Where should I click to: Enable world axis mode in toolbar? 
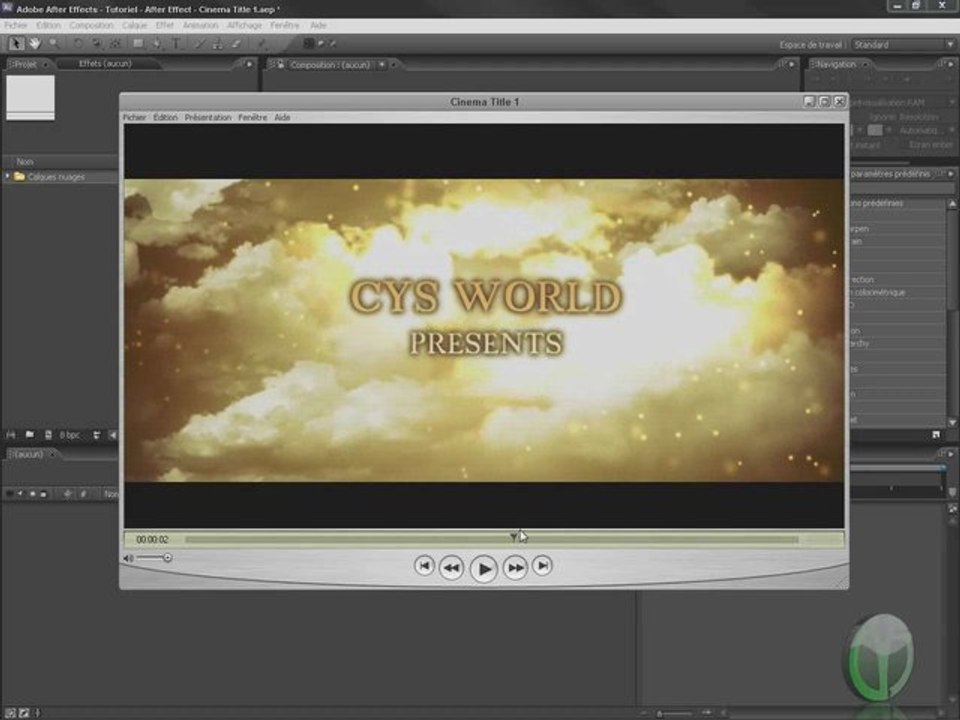321,43
